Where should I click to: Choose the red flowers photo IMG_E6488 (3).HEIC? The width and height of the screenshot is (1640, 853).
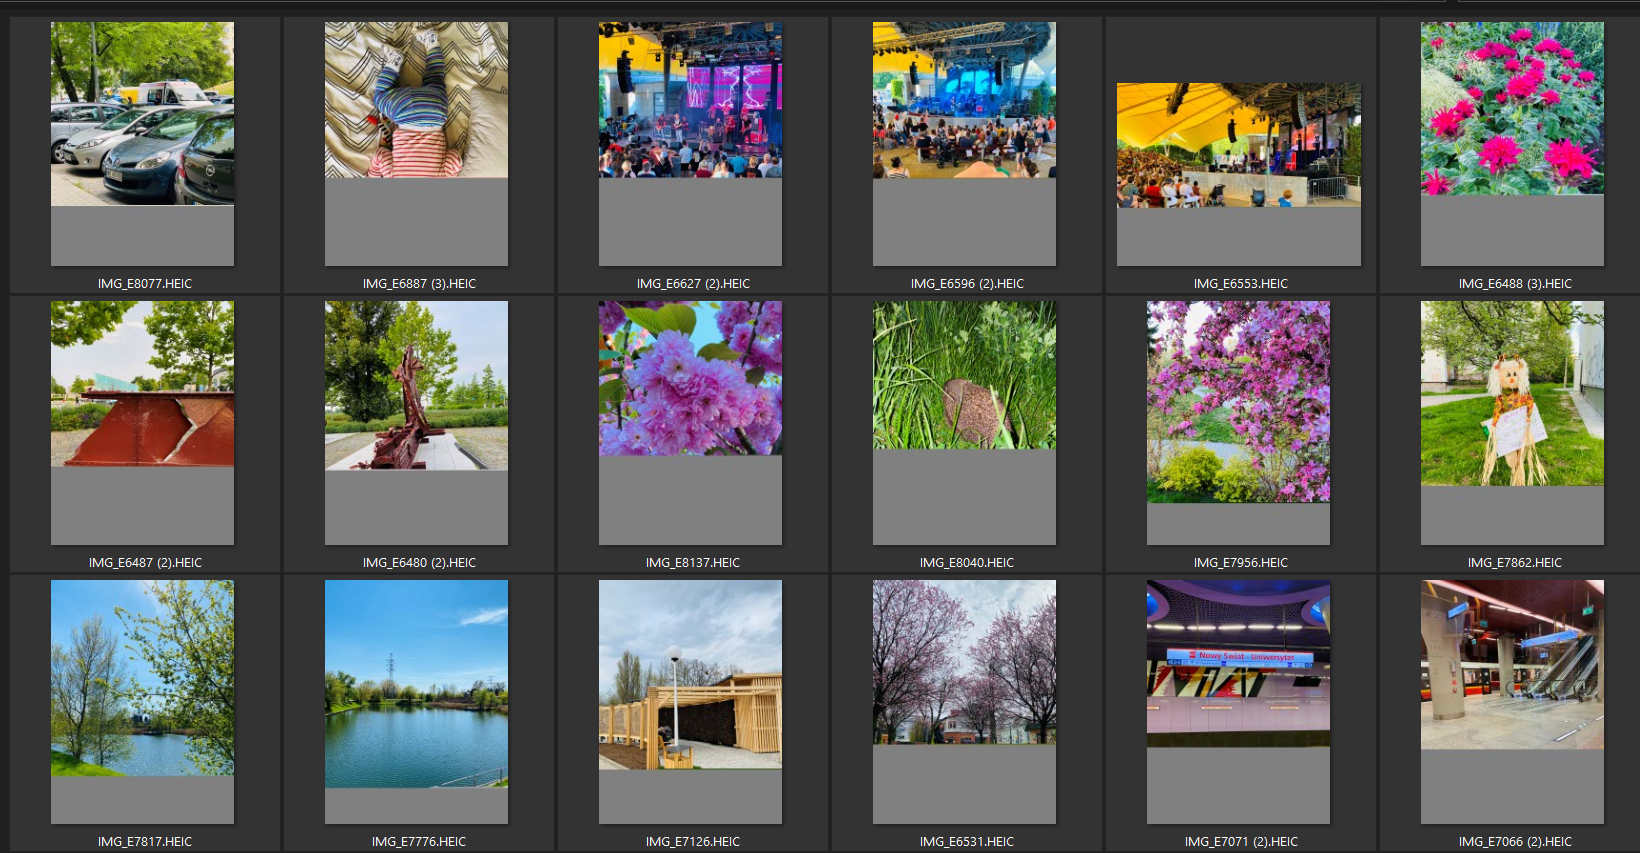click(1512, 108)
